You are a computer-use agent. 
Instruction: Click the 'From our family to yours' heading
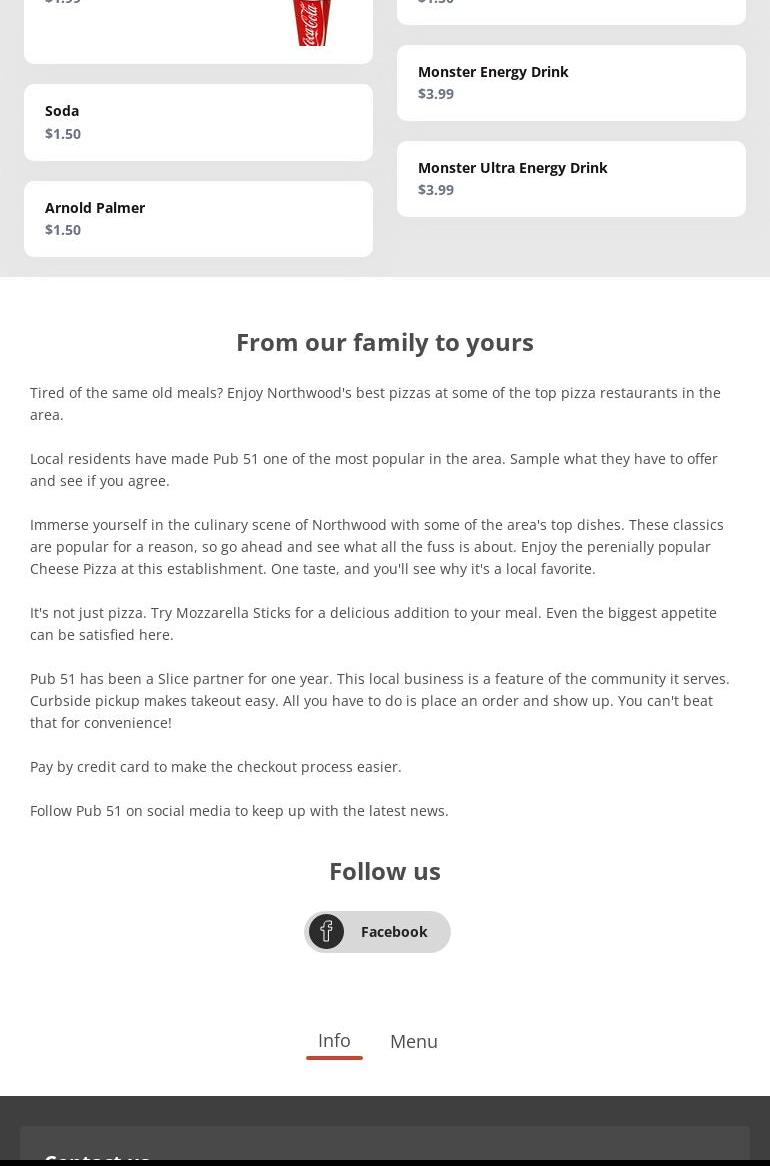pos(385,342)
